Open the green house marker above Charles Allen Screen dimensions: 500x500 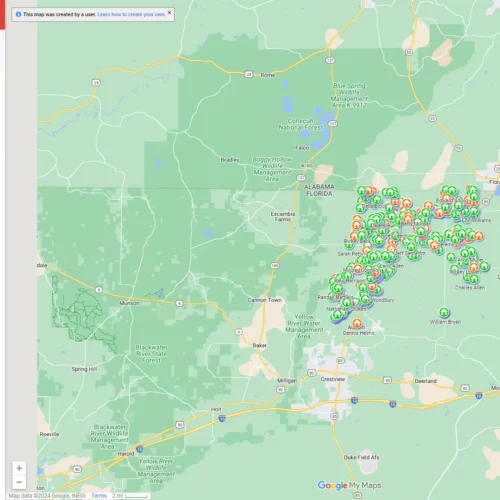(474, 279)
